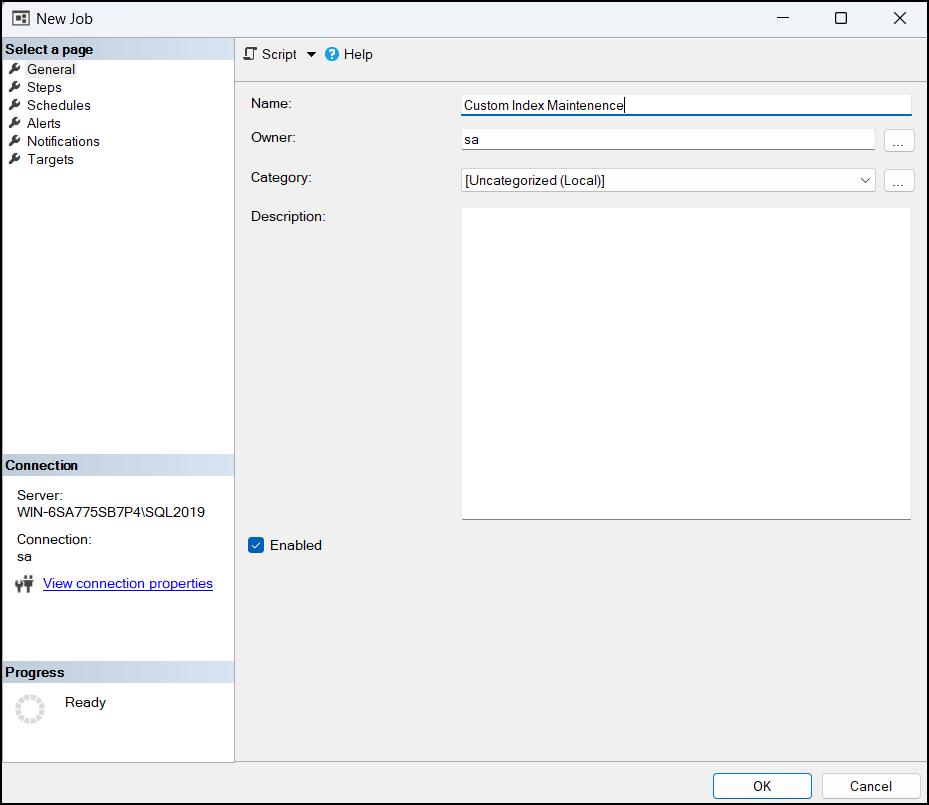Select the Targets page icon
Image resolution: width=929 pixels, height=805 pixels.
coord(14,159)
